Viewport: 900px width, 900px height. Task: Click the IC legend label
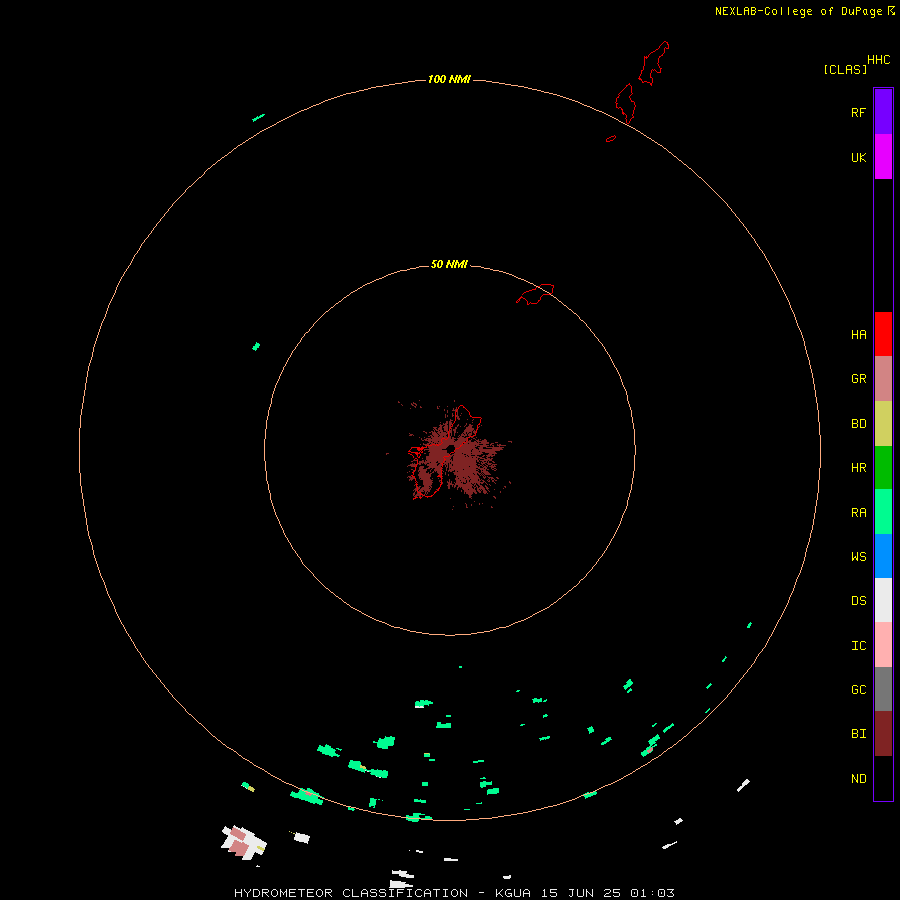(x=858, y=646)
